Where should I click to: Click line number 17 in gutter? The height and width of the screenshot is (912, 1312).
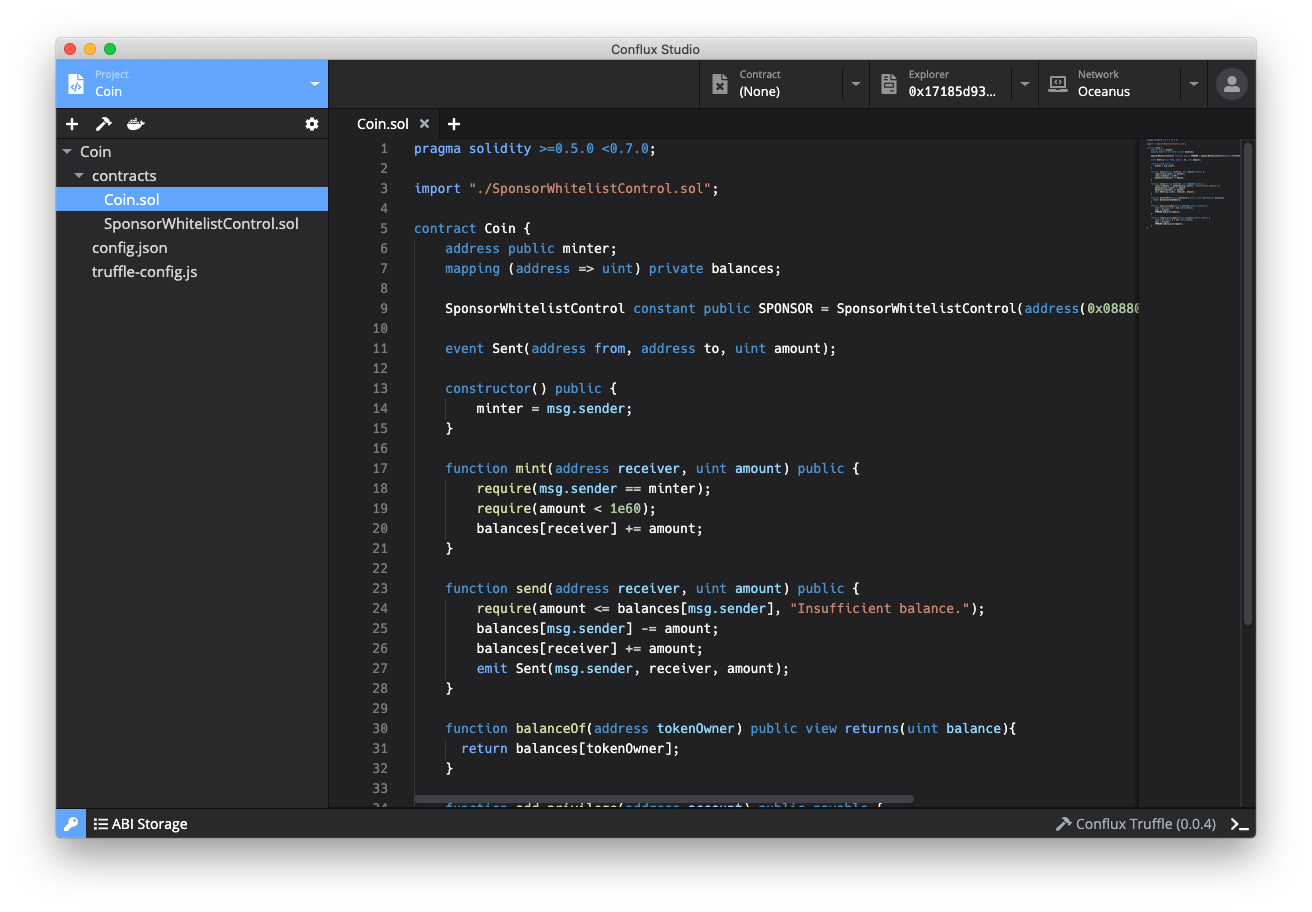click(380, 468)
